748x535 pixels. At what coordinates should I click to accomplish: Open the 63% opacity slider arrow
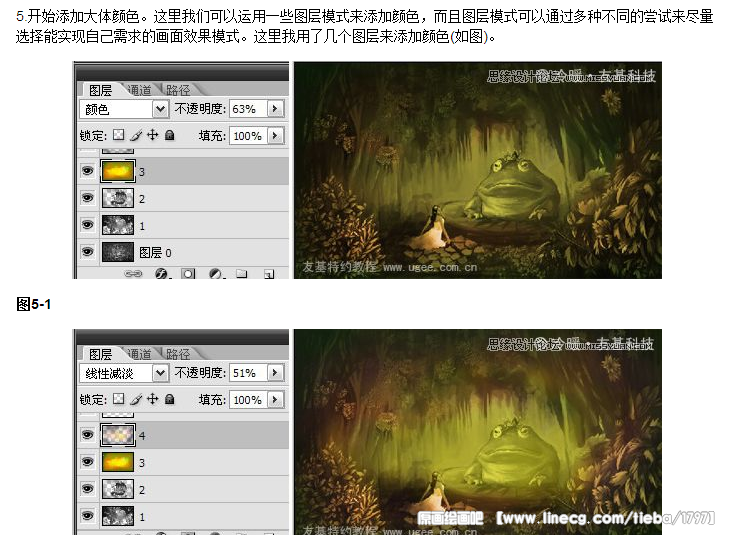pos(275,109)
